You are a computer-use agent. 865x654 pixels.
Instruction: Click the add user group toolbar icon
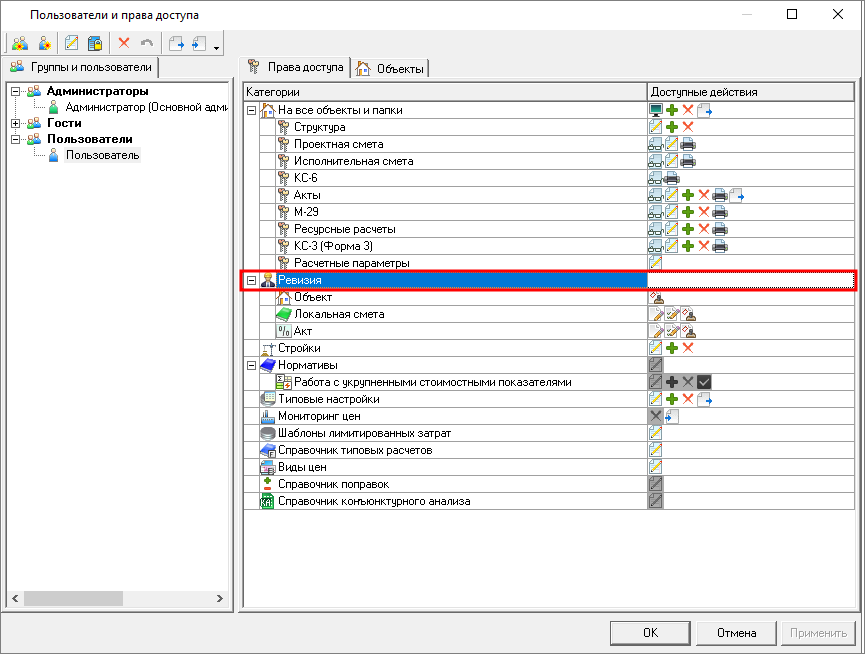(19, 43)
